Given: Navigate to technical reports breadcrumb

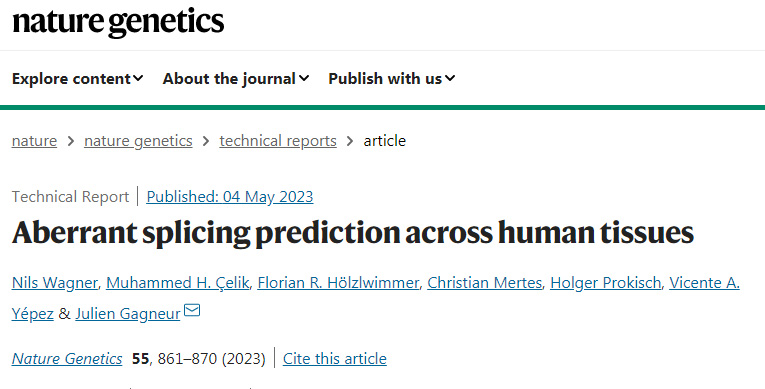Looking at the screenshot, I should (278, 141).
